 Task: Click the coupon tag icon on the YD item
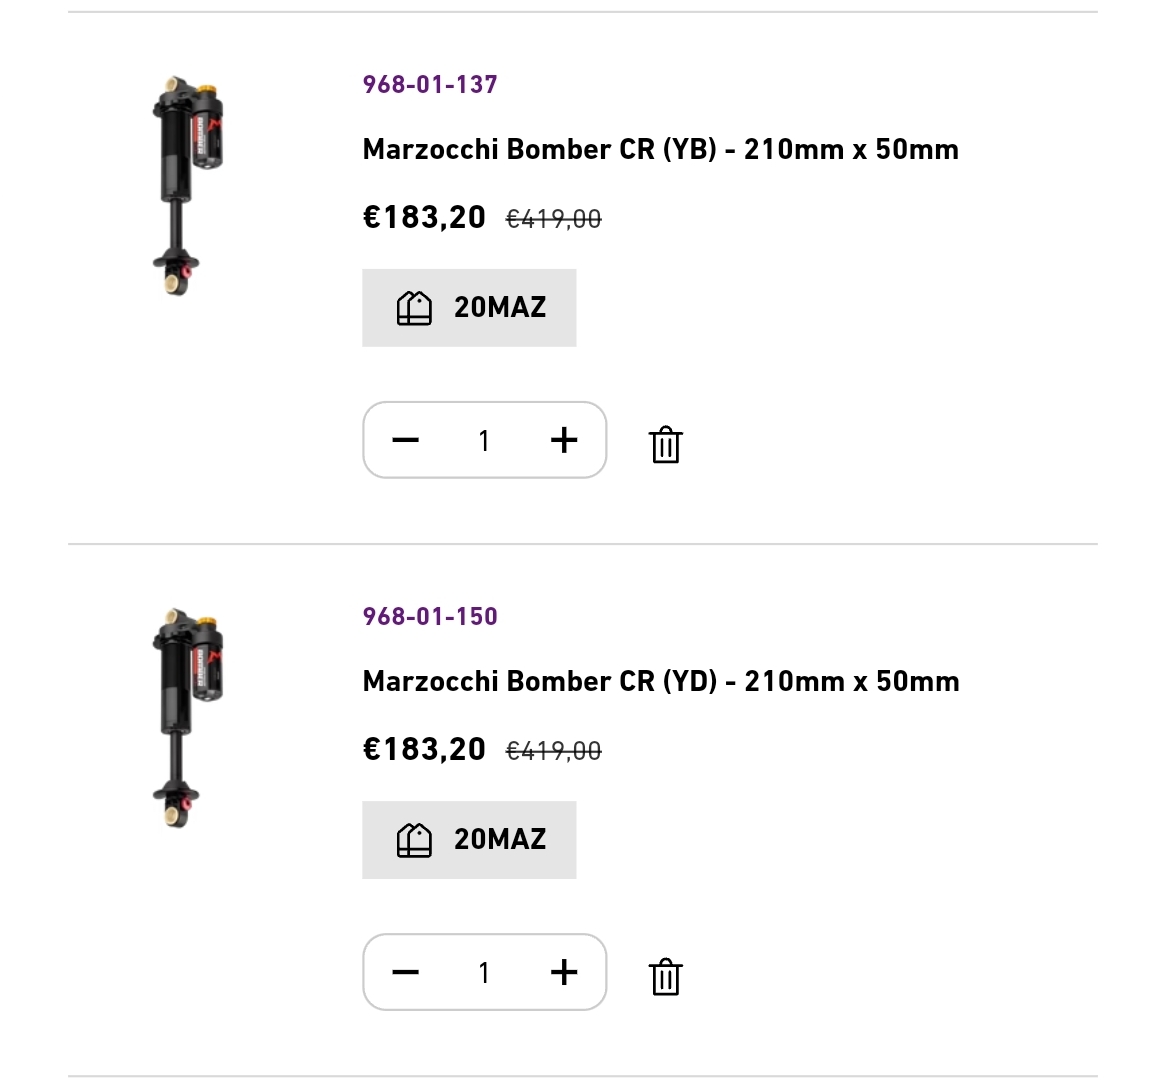click(x=414, y=840)
